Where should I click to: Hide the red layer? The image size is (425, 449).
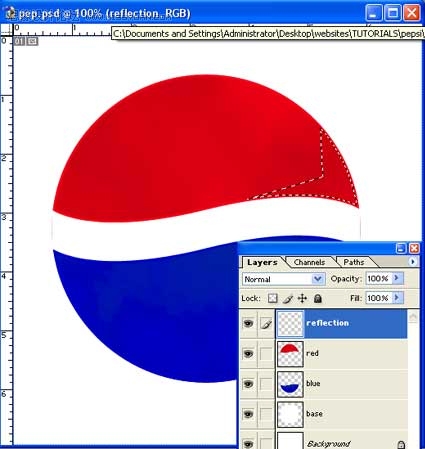coord(248,354)
